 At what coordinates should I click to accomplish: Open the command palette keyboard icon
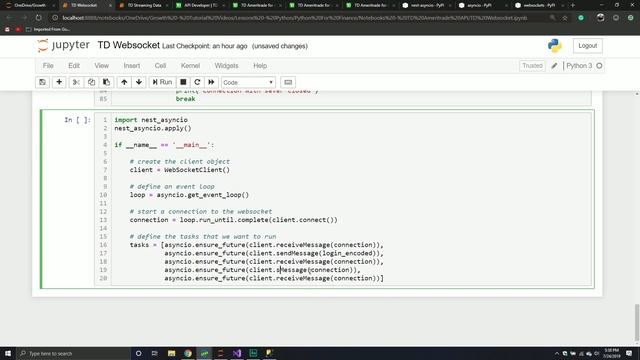(288, 82)
